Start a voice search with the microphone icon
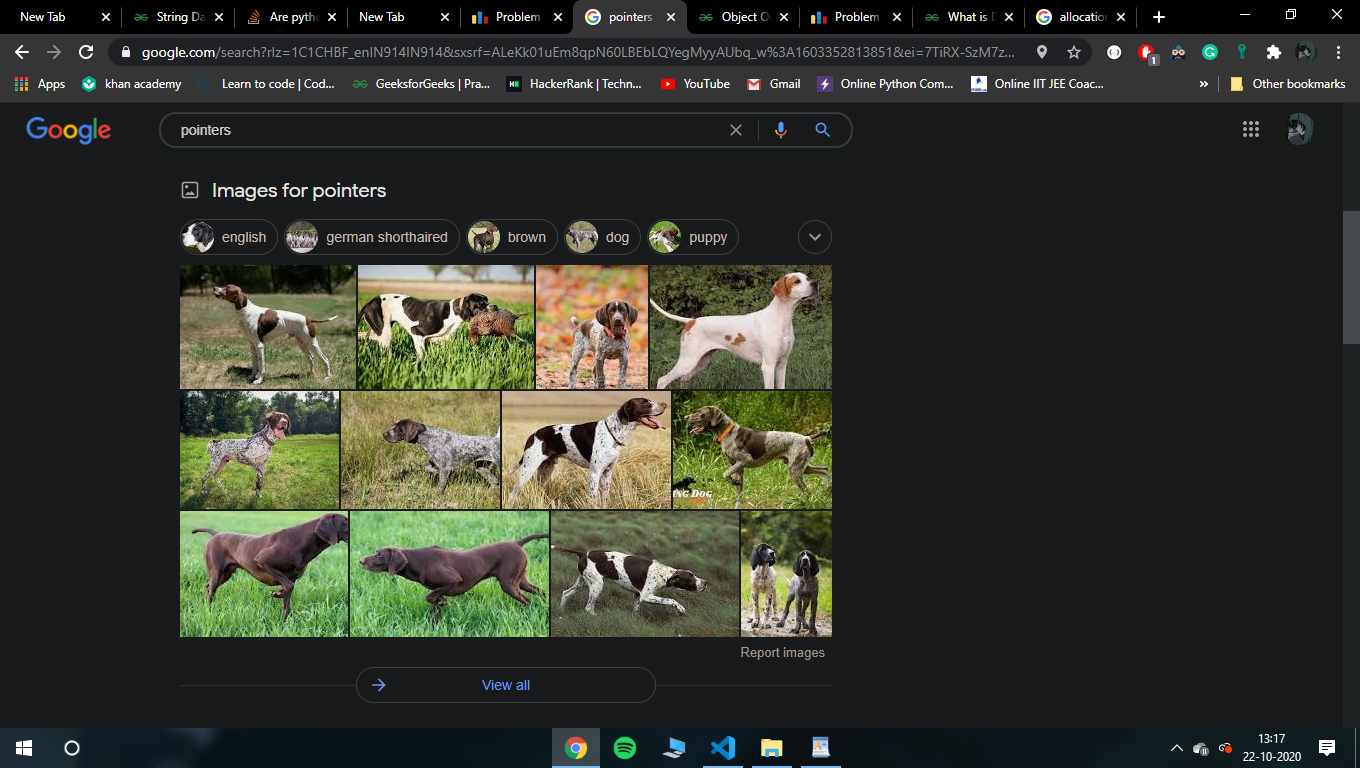The width and height of the screenshot is (1360, 768). 780,129
